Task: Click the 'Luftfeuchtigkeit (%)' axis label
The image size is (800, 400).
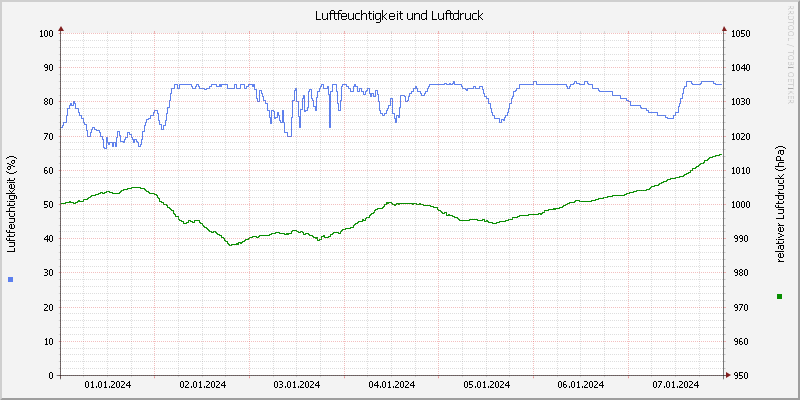Action: tap(12, 204)
